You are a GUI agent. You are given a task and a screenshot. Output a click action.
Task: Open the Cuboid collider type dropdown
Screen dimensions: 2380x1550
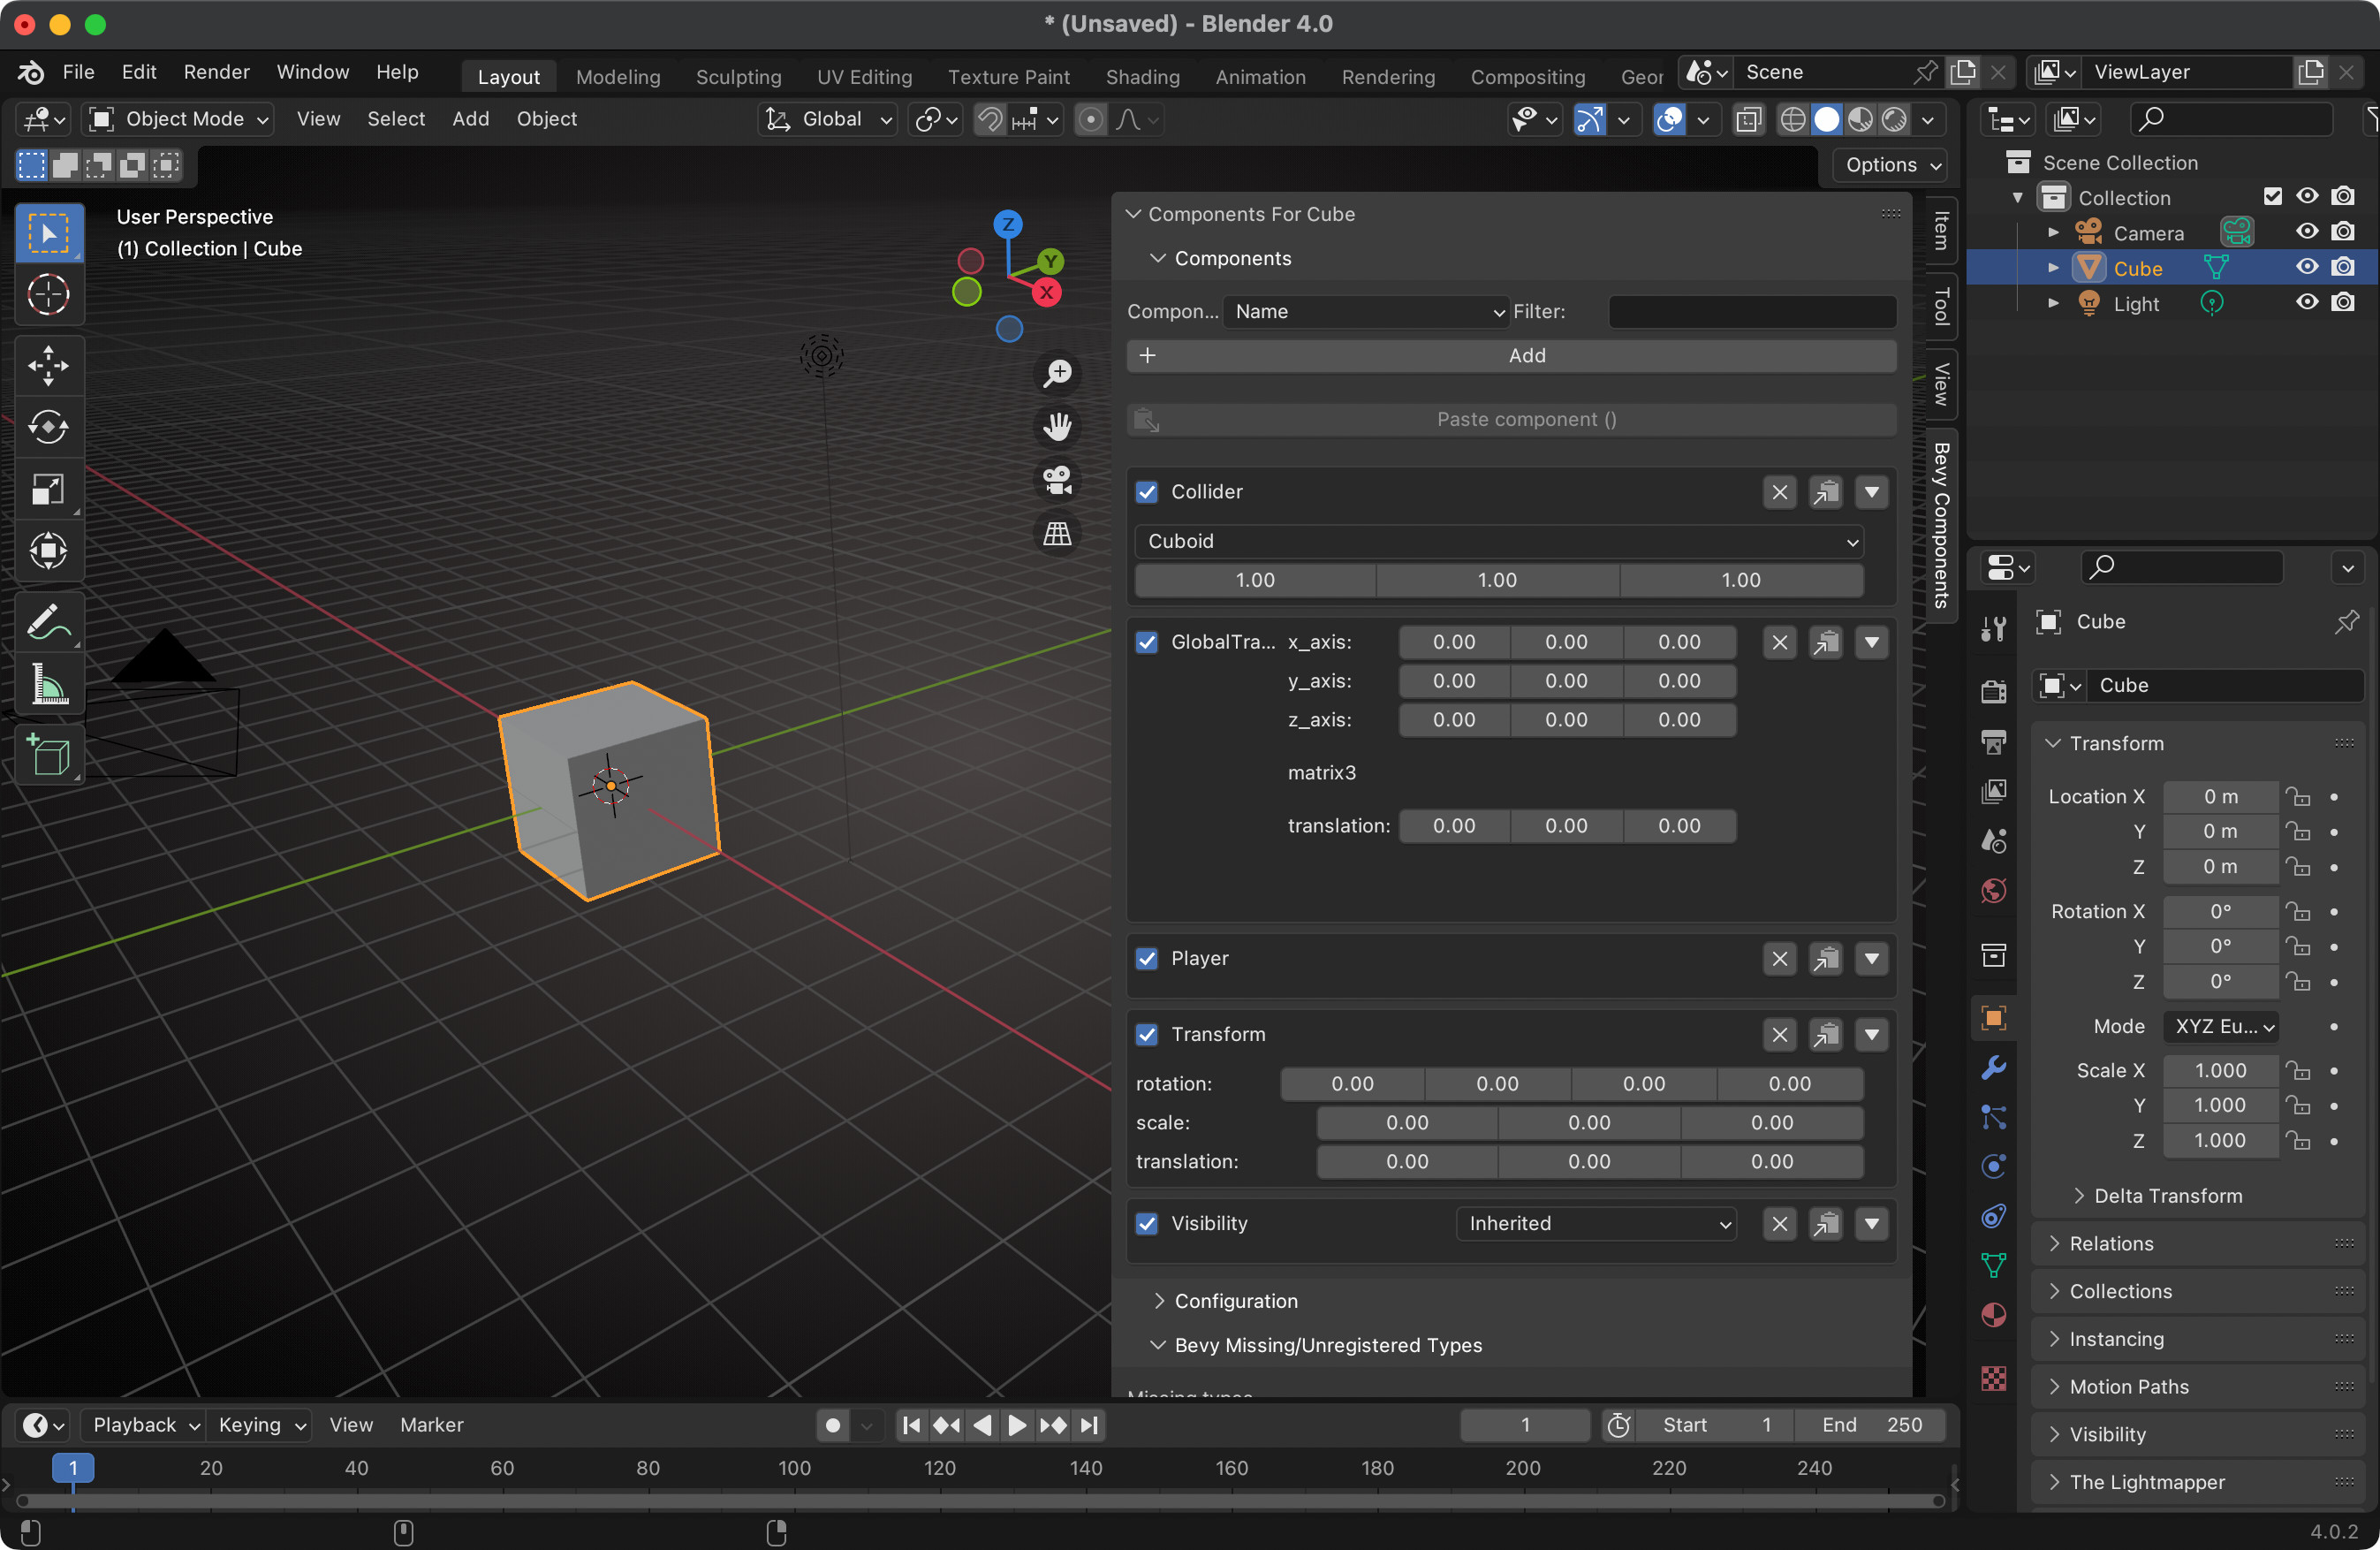point(1498,541)
